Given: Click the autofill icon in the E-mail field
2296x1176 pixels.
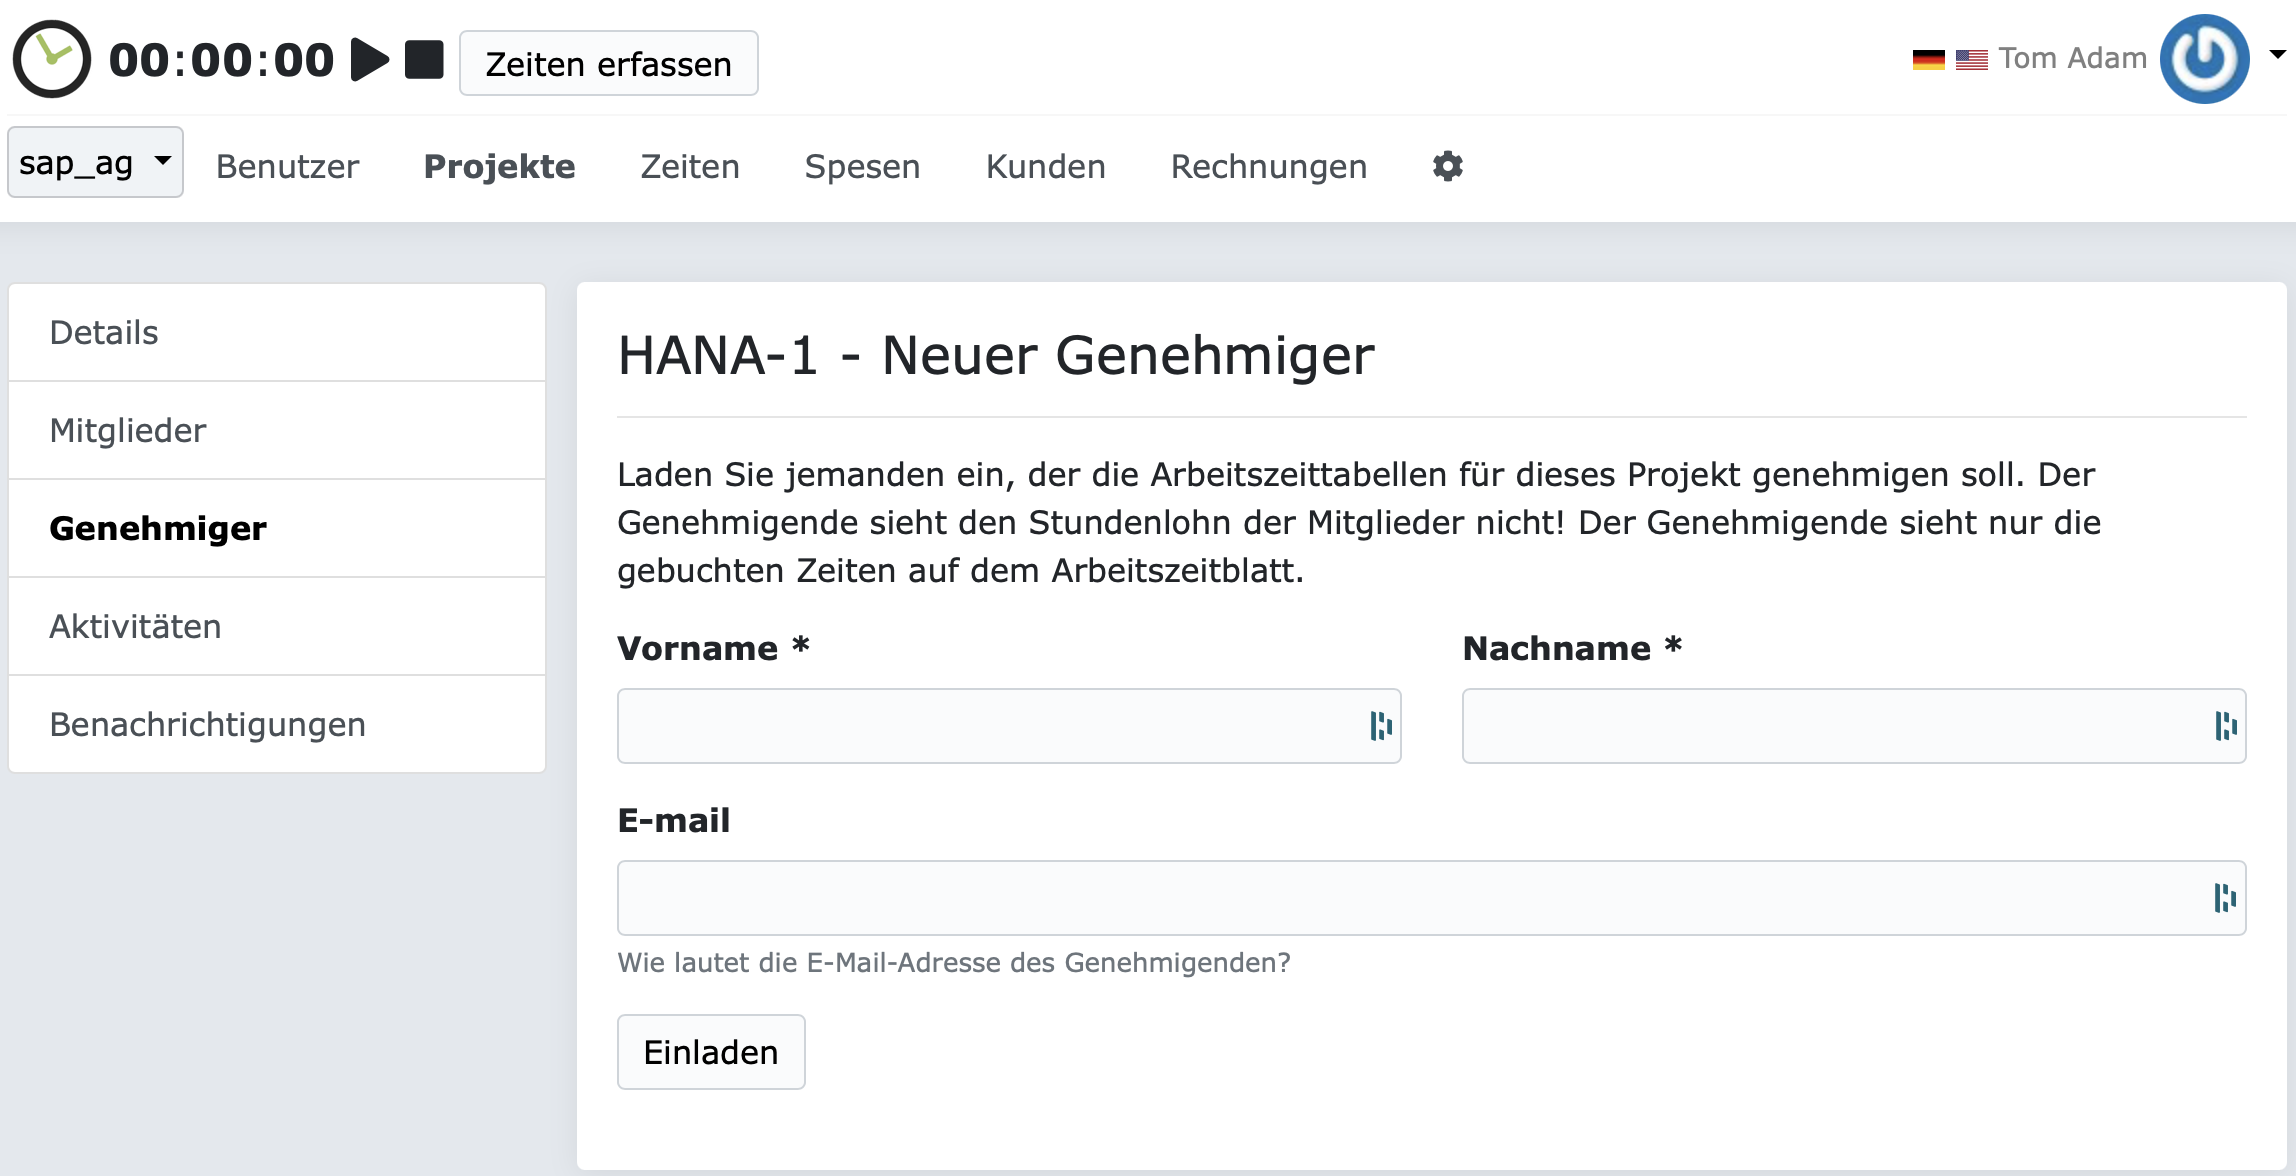Looking at the screenshot, I should click(x=2225, y=898).
